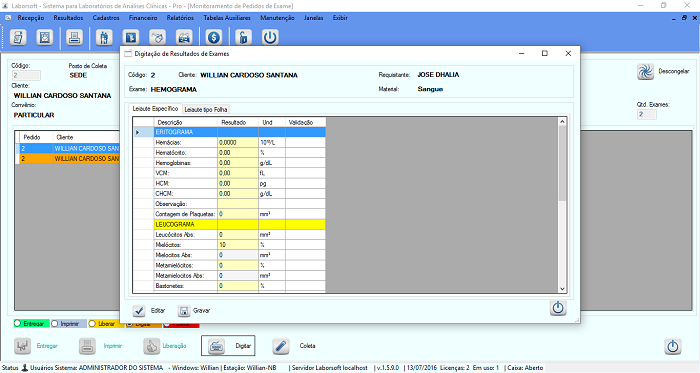Select the ERITOGRAMA header row
700x373 pixels.
[240, 132]
